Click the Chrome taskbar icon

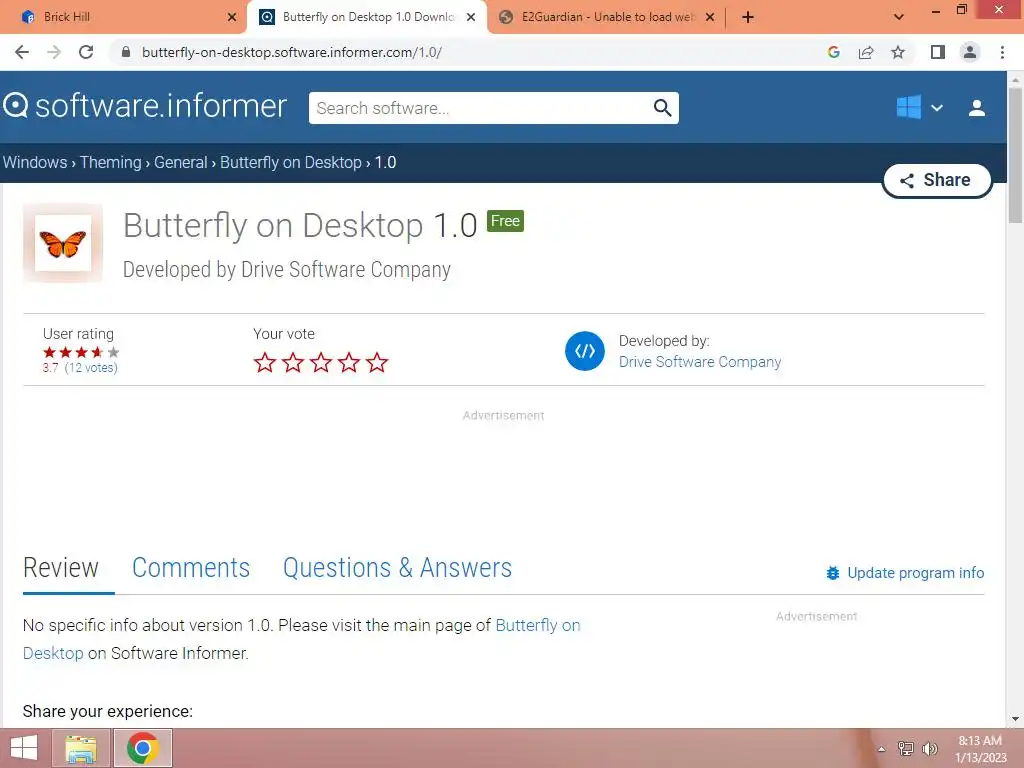(143, 748)
